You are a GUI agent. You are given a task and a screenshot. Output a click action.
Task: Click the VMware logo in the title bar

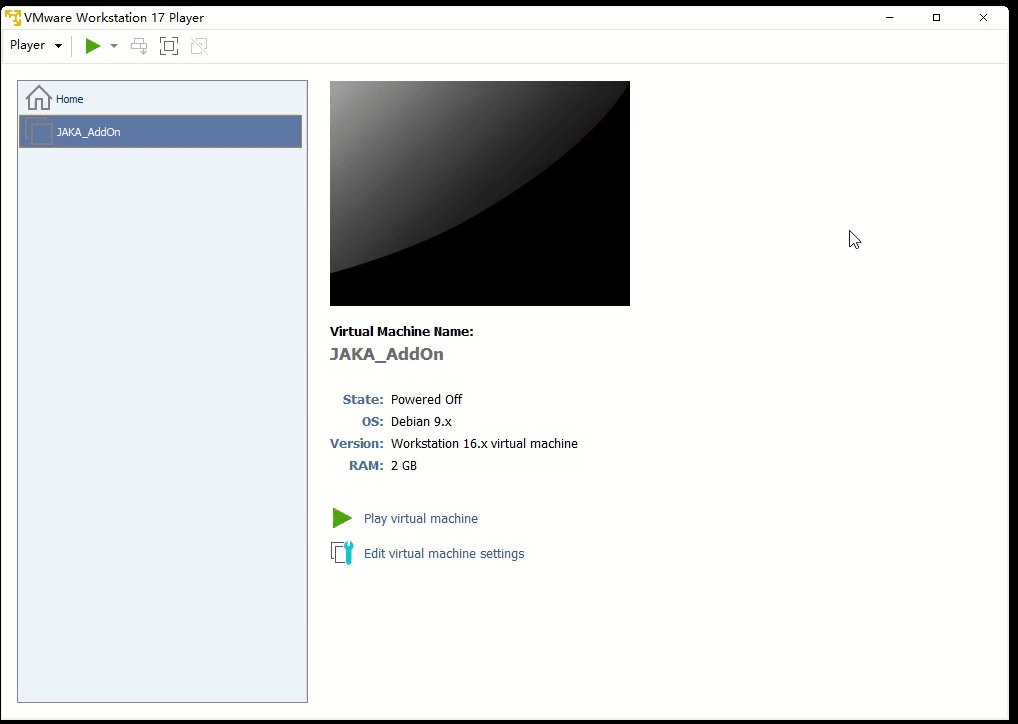13,18
